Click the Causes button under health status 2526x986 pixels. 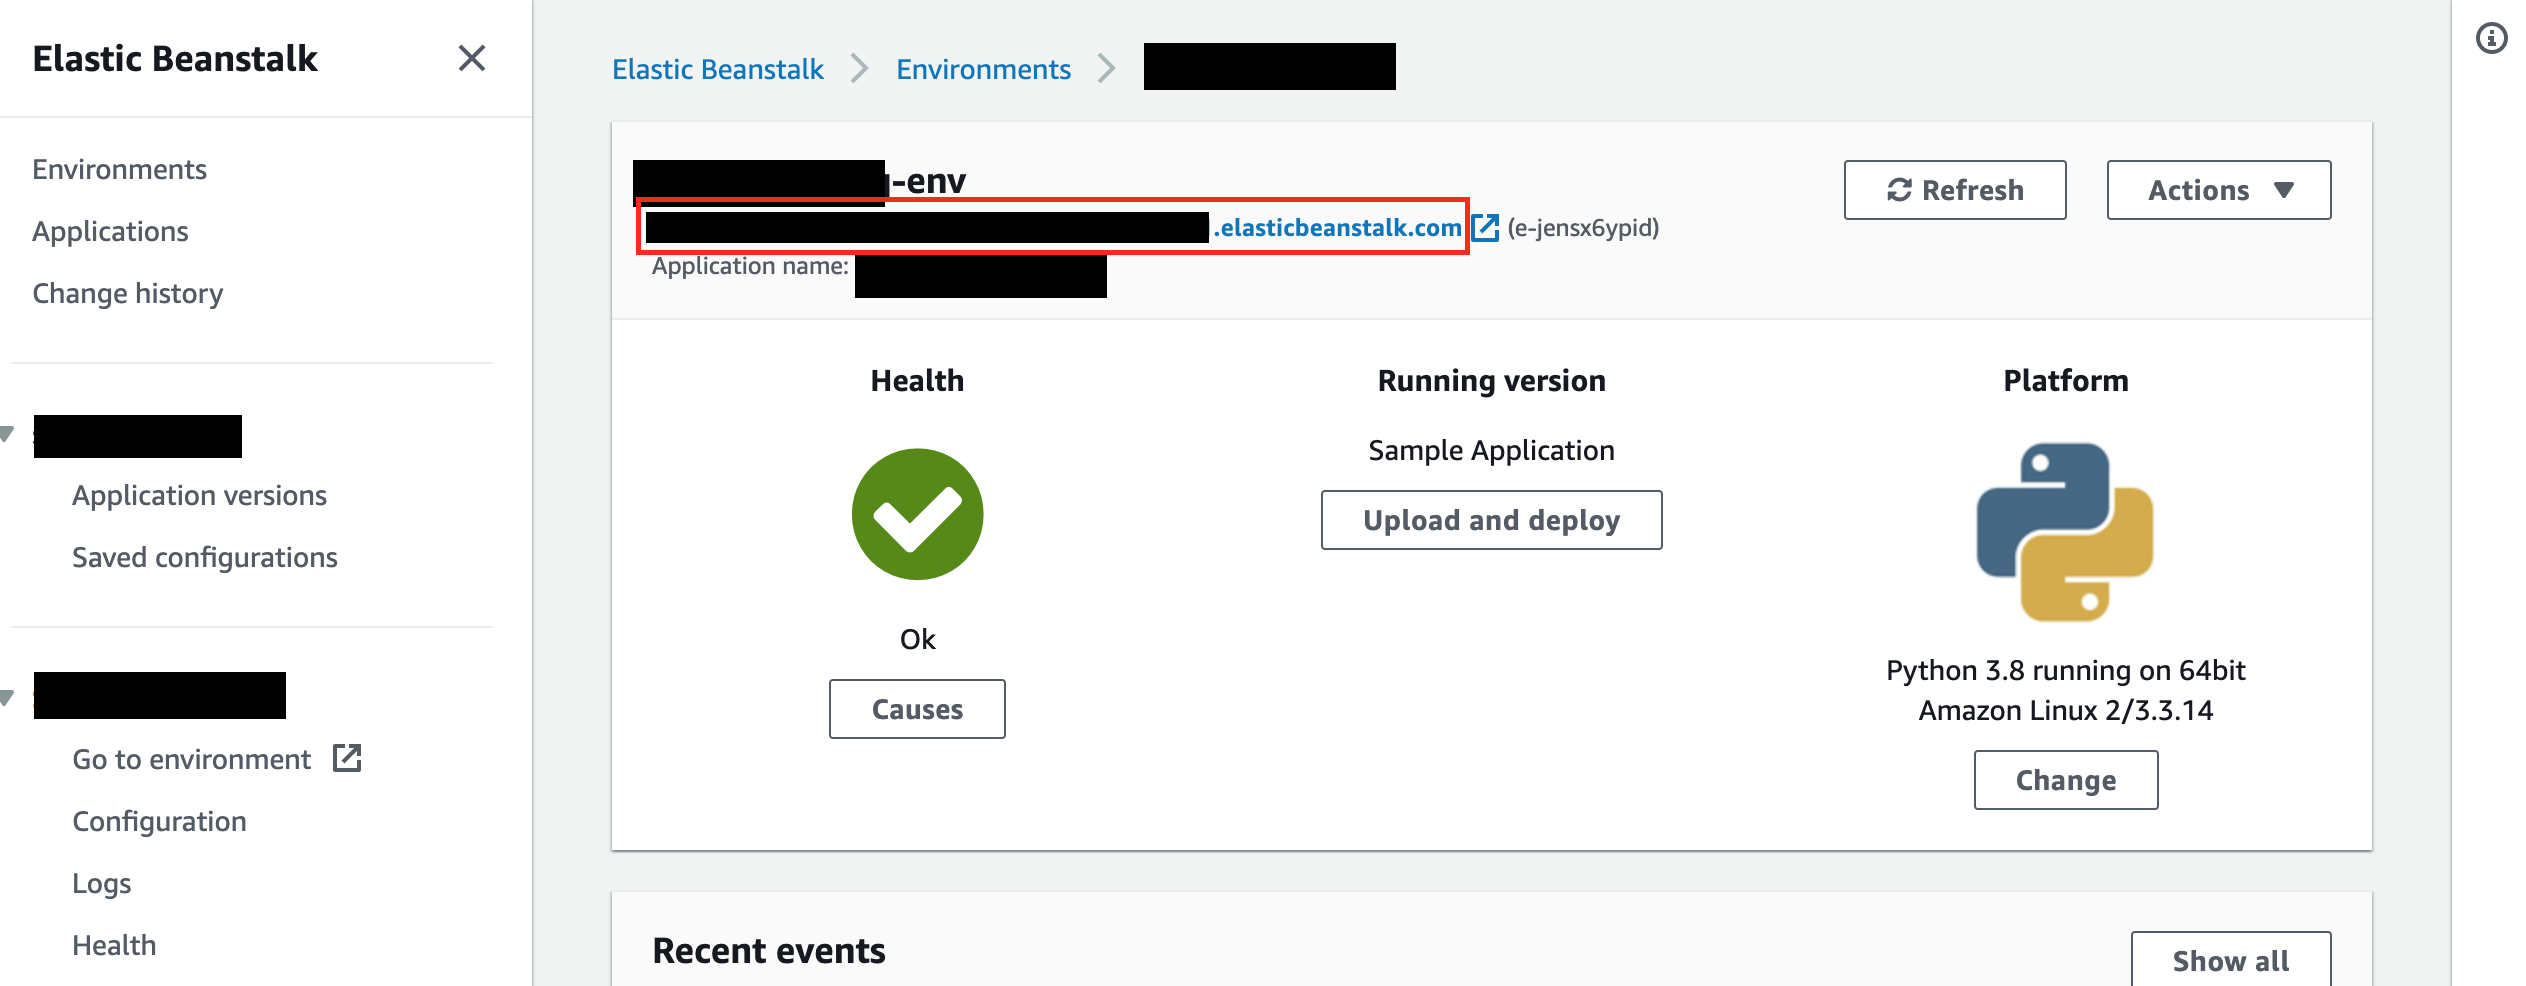[917, 708]
